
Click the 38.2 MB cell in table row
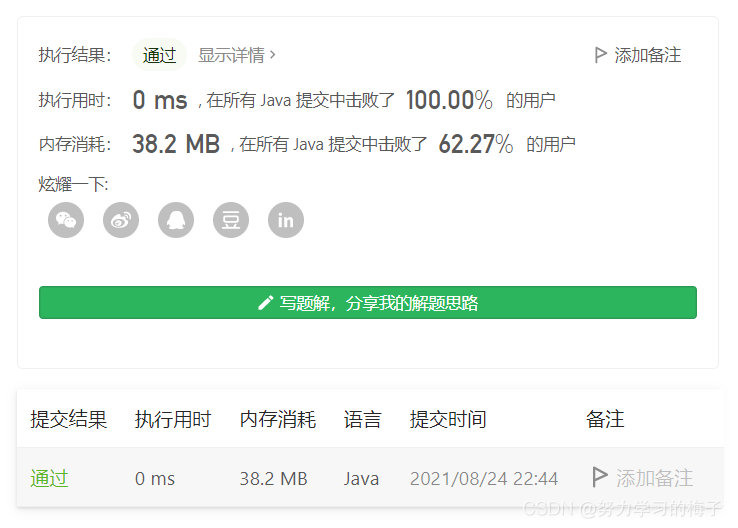(273, 479)
